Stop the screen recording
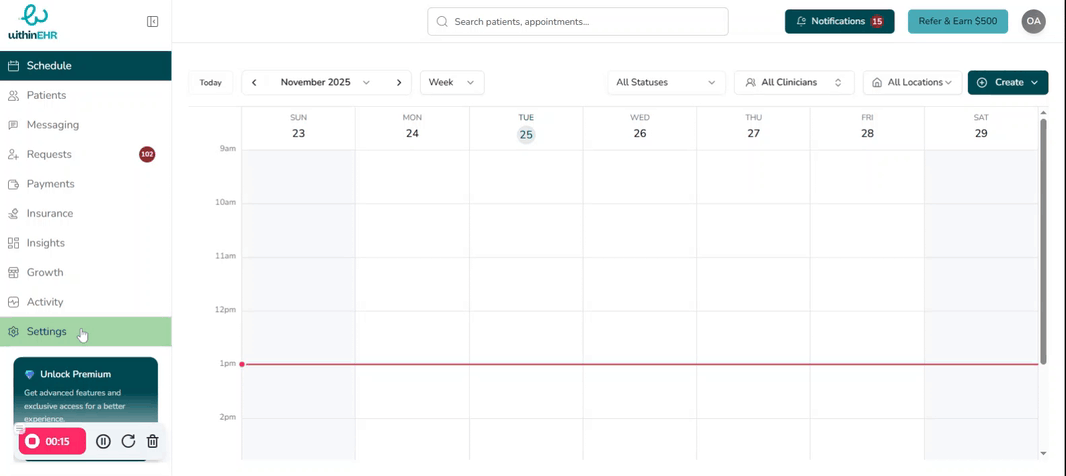1066x476 pixels. (x=33, y=441)
